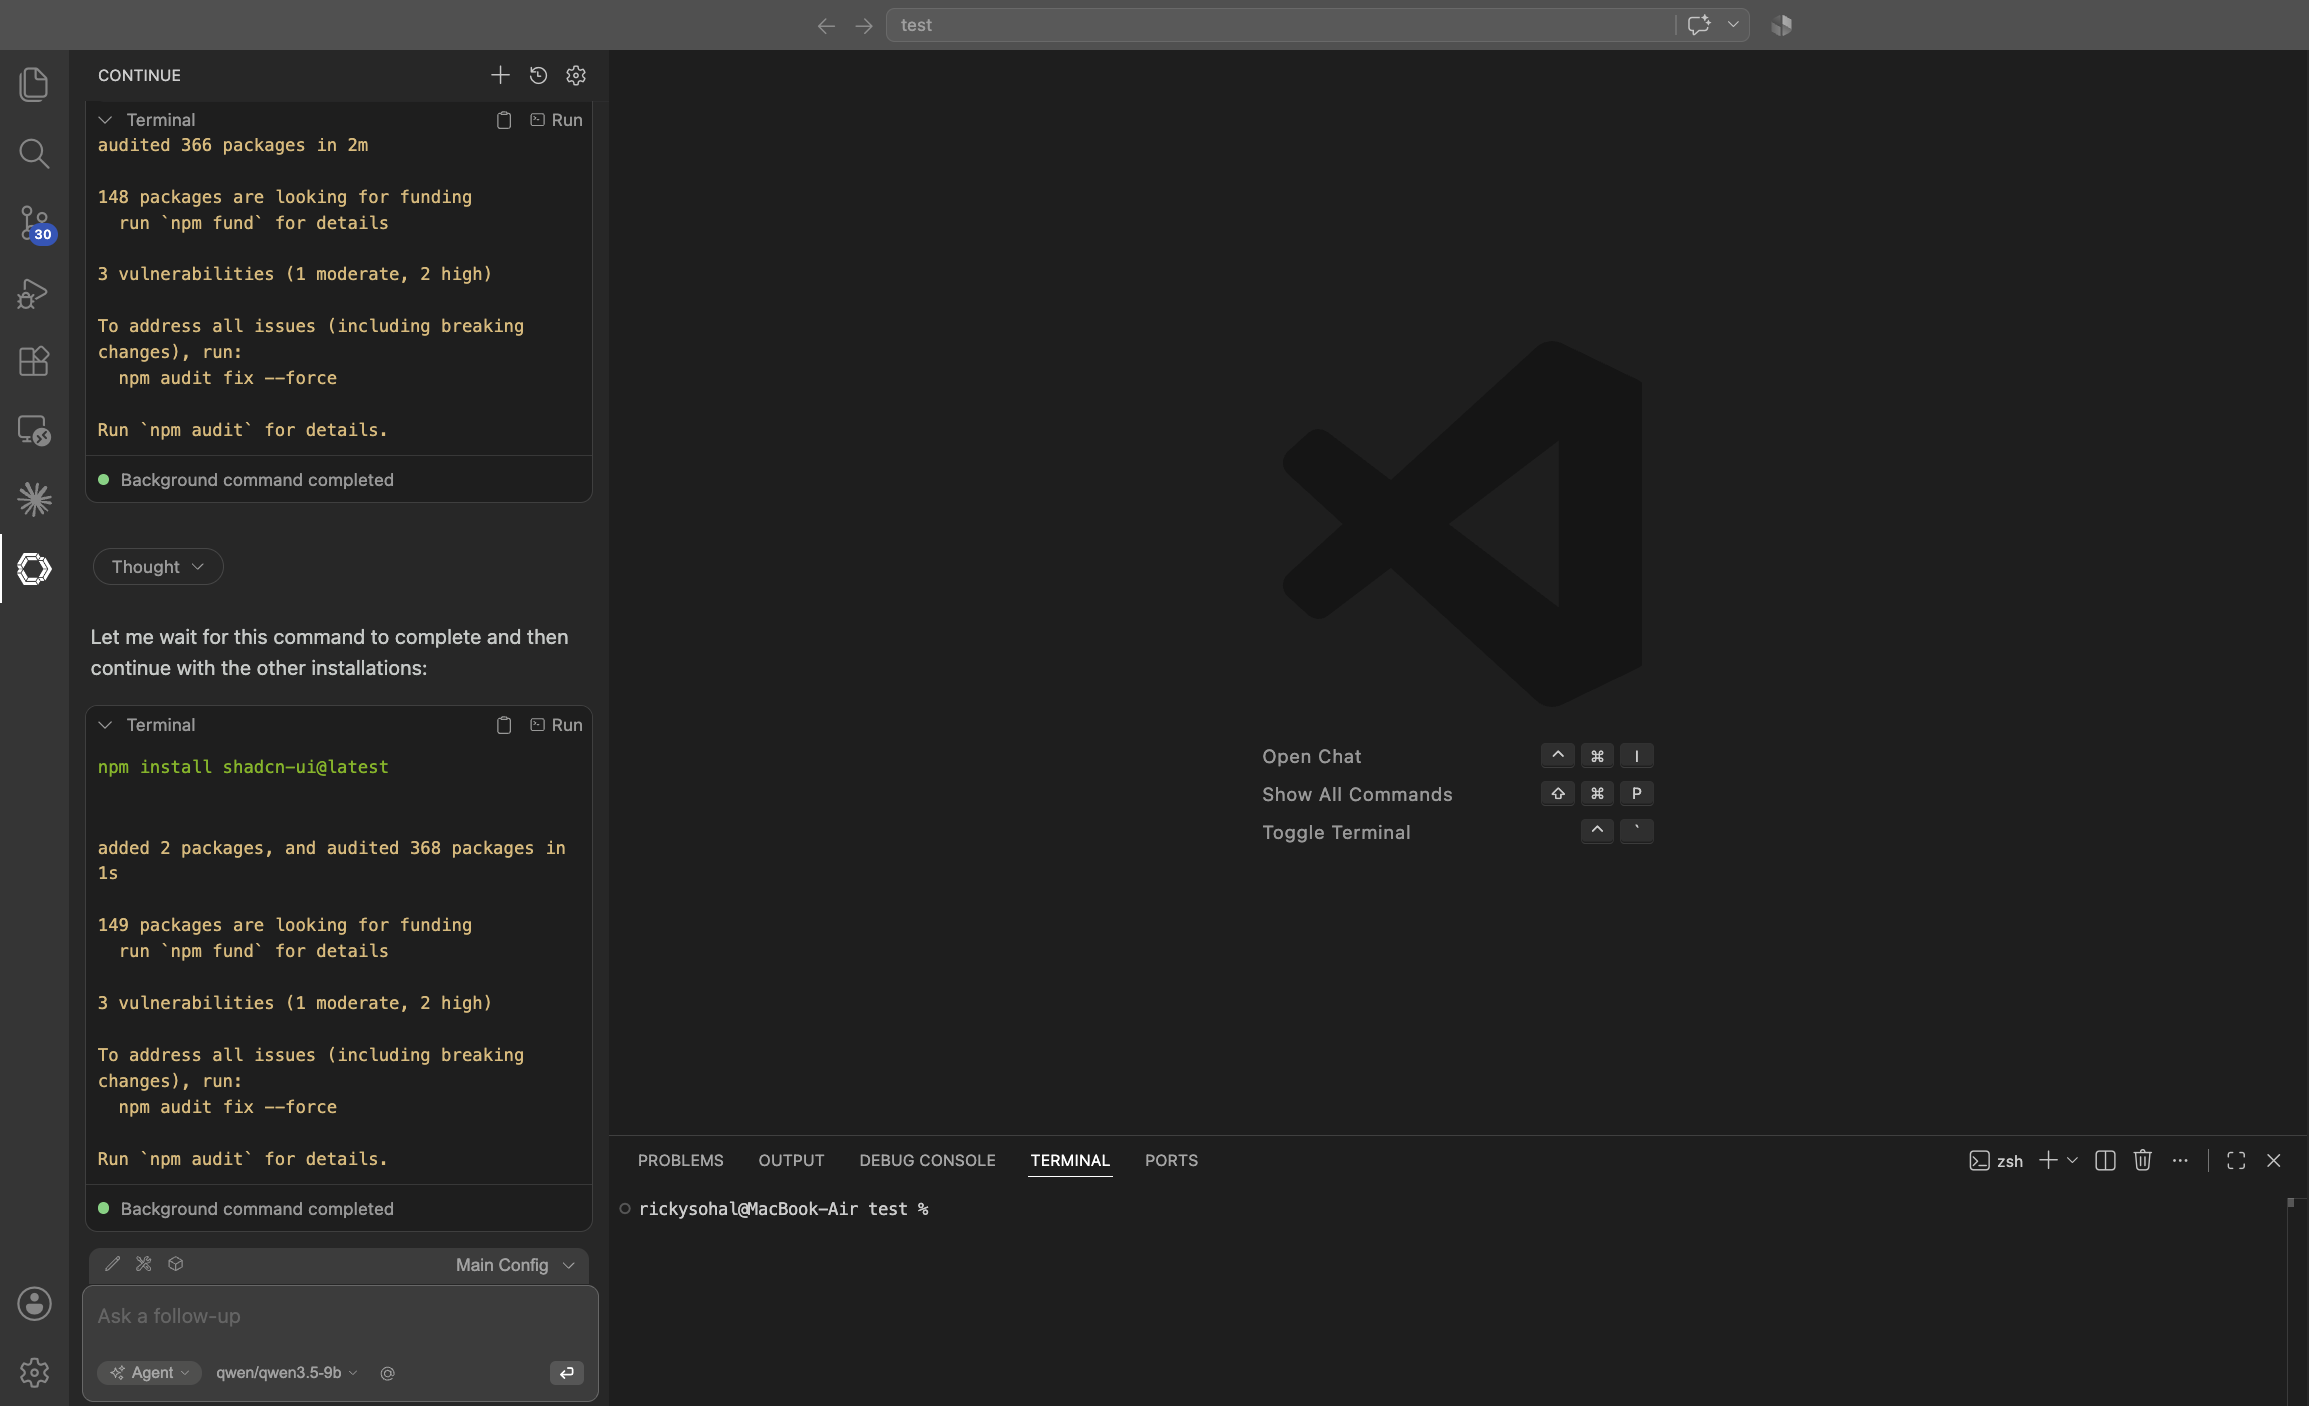Open terminal panel more actions ellipsis
Screen dimensions: 2309x1406
pyautogui.click(x=2180, y=1160)
